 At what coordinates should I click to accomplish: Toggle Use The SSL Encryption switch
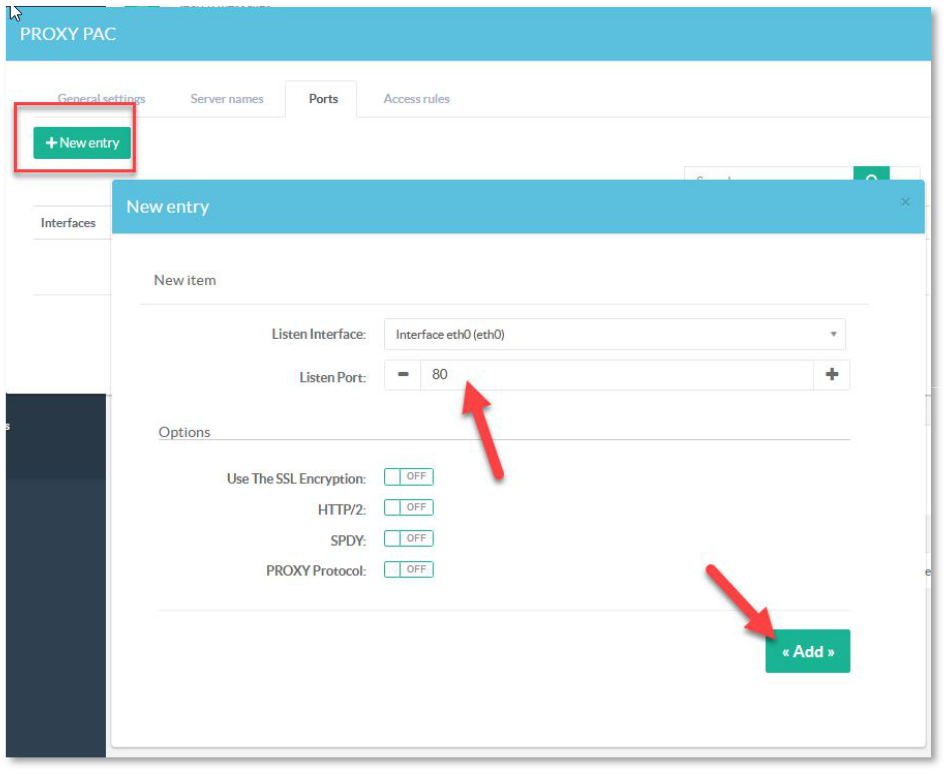tap(408, 477)
